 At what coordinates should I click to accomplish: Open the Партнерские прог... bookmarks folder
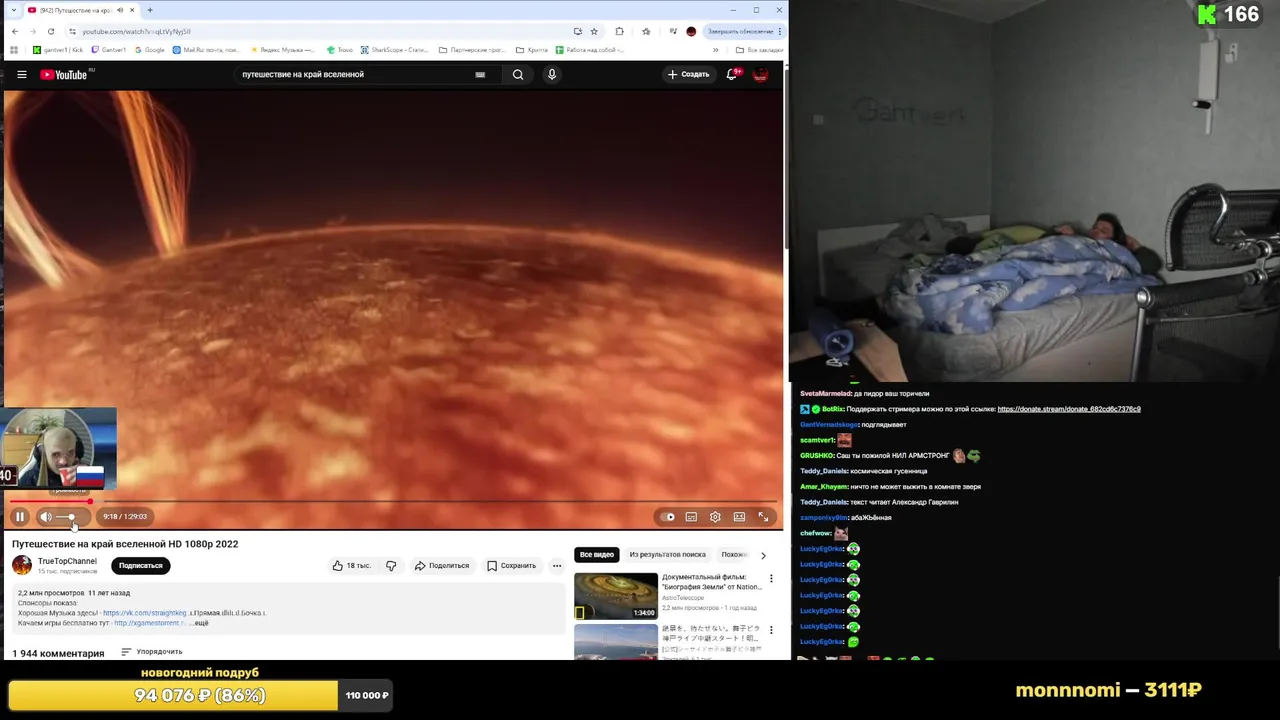point(473,49)
